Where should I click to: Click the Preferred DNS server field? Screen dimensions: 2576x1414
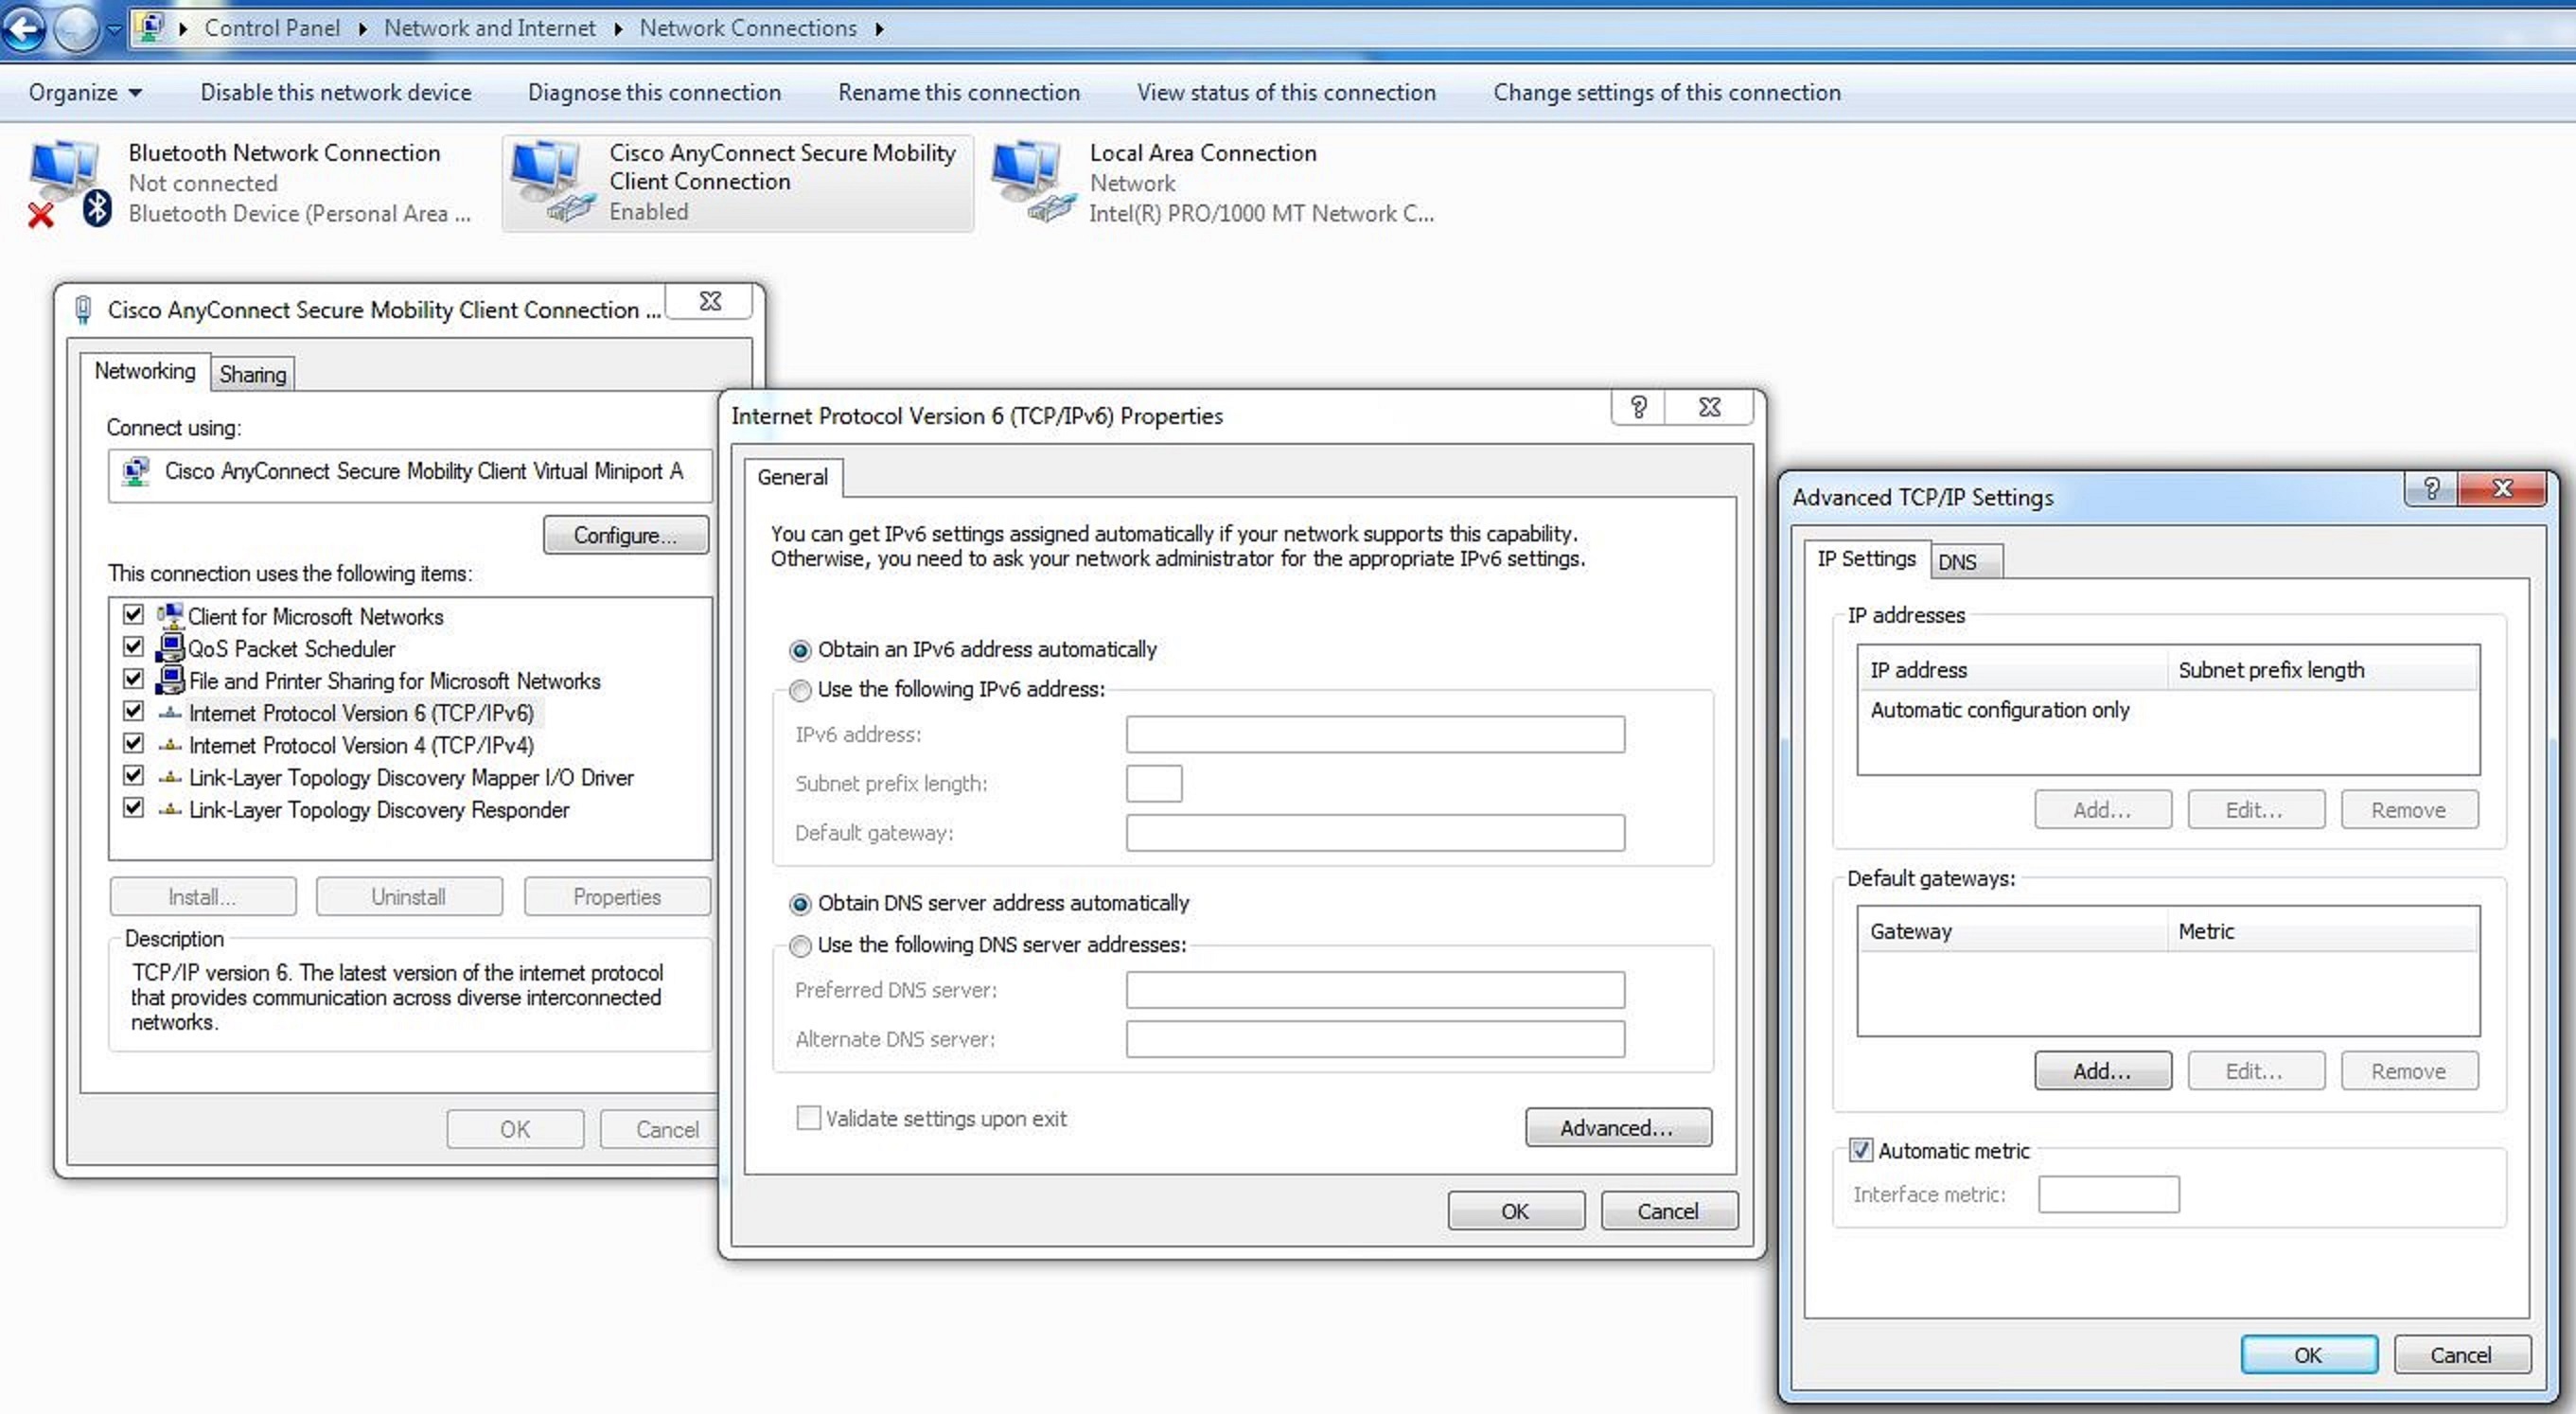[x=1375, y=990]
